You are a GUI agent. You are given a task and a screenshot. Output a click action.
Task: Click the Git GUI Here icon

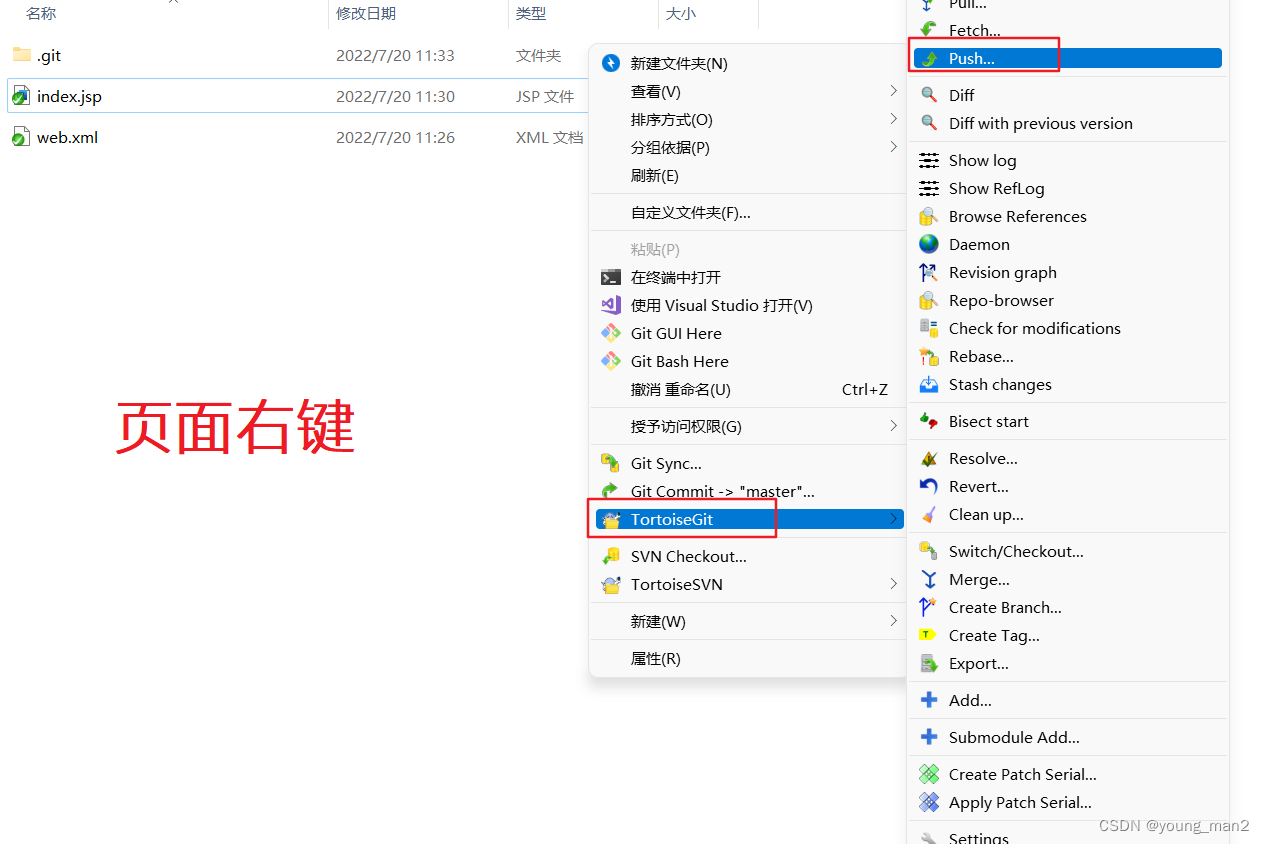(611, 333)
